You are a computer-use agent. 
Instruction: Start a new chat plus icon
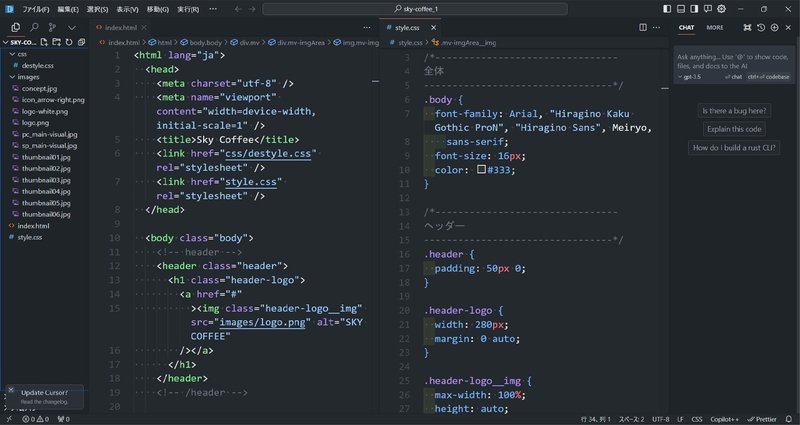point(774,28)
